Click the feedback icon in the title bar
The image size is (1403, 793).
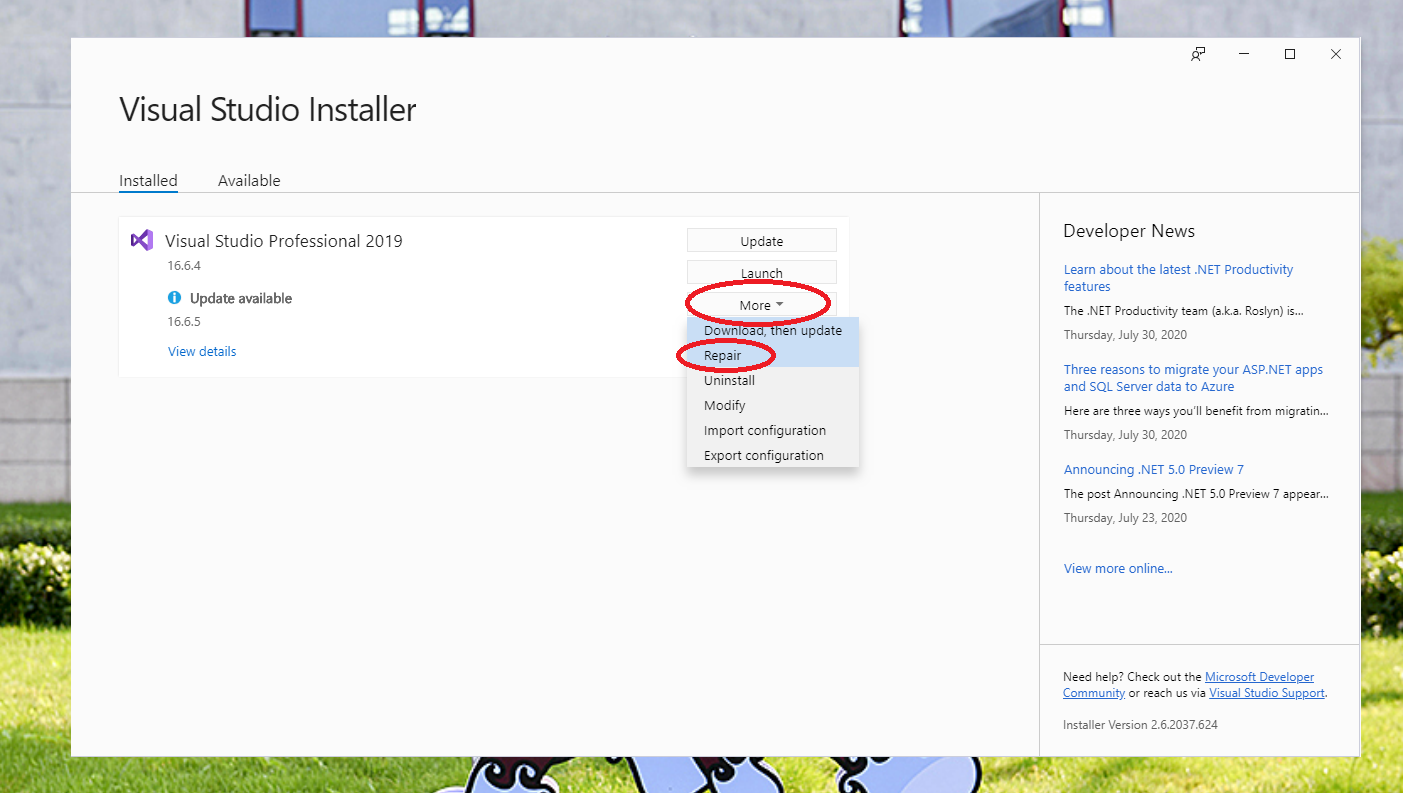[1197, 54]
